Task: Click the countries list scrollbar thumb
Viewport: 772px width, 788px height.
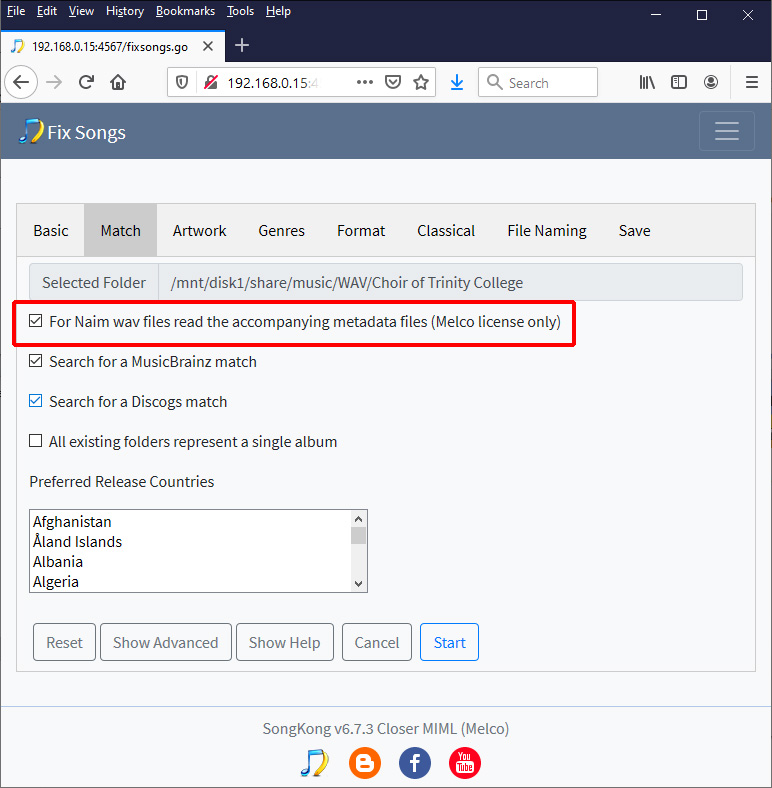Action: coord(358,535)
